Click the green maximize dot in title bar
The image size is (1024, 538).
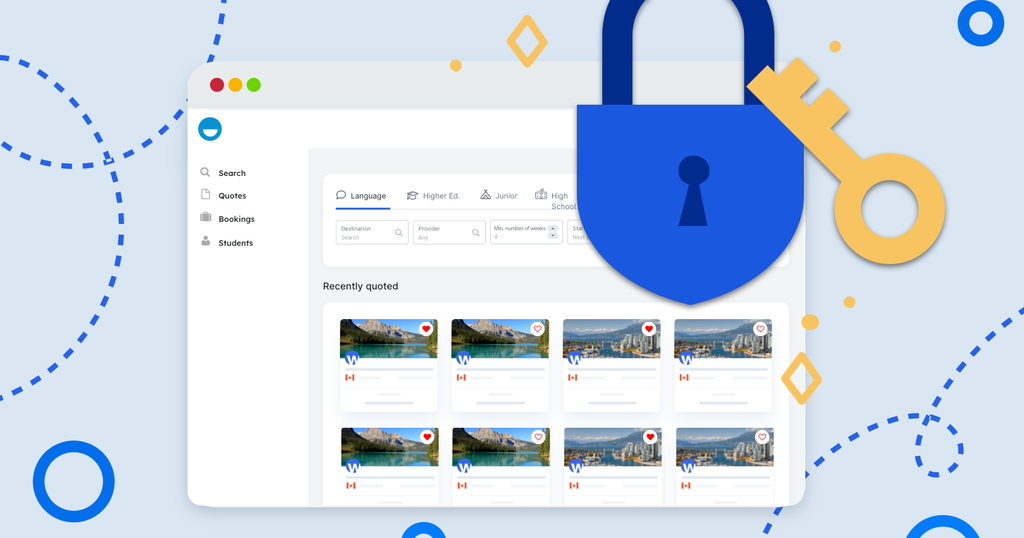click(253, 85)
